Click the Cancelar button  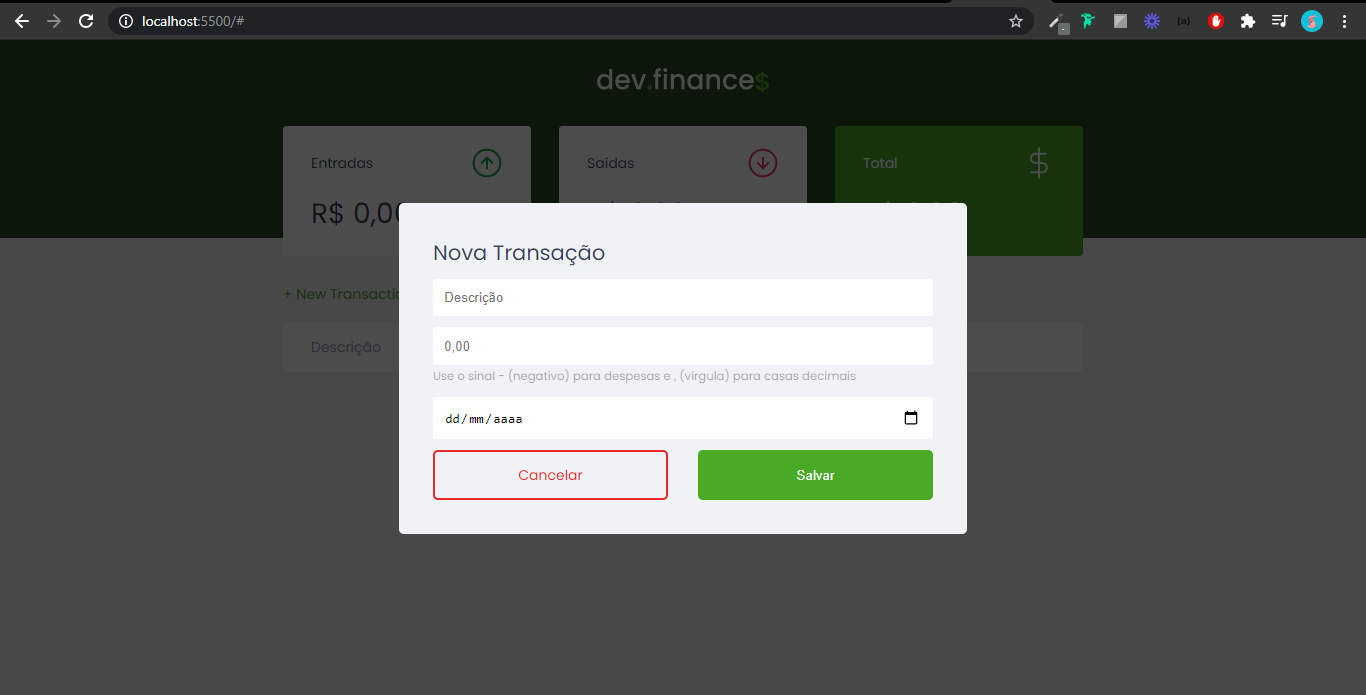pyautogui.click(x=550, y=475)
